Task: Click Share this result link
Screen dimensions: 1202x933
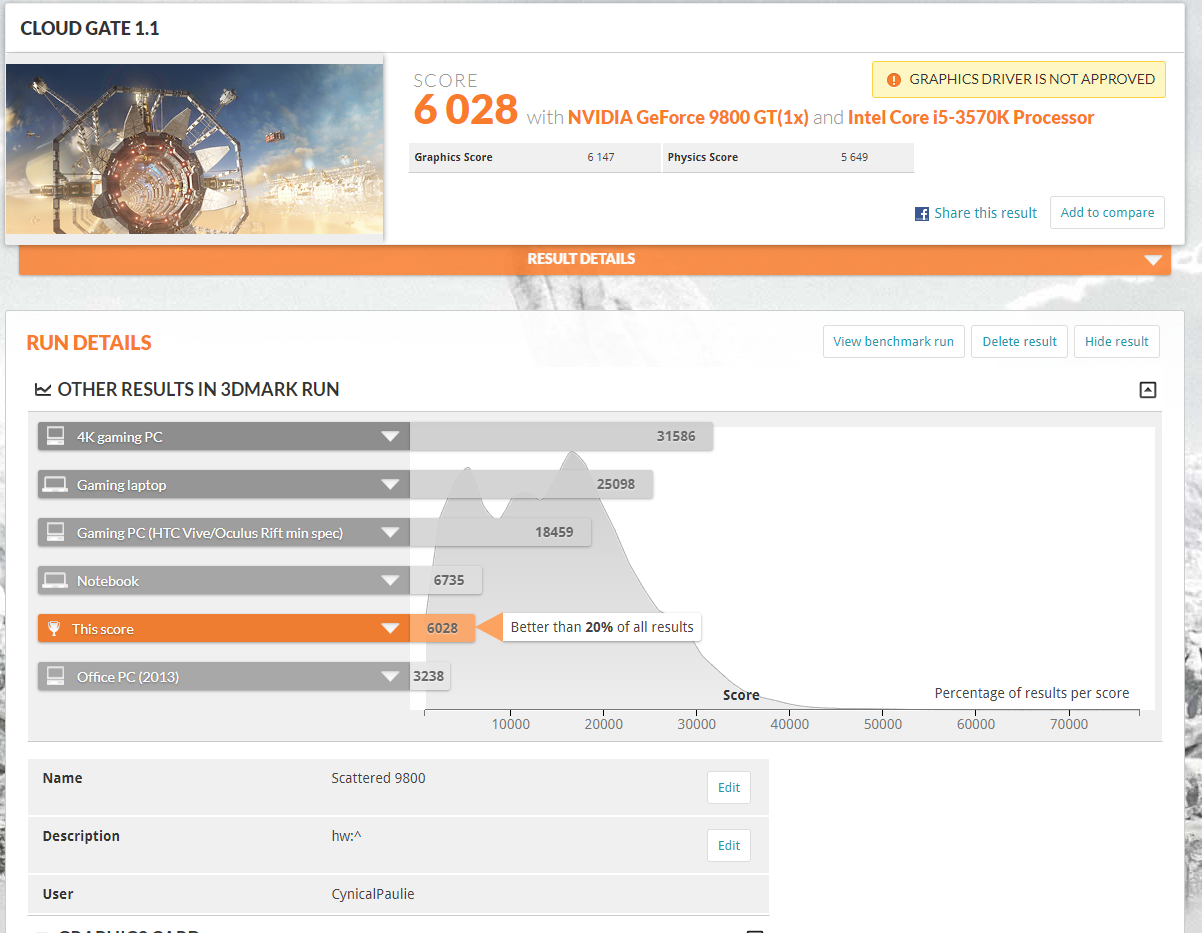Action: 985,213
